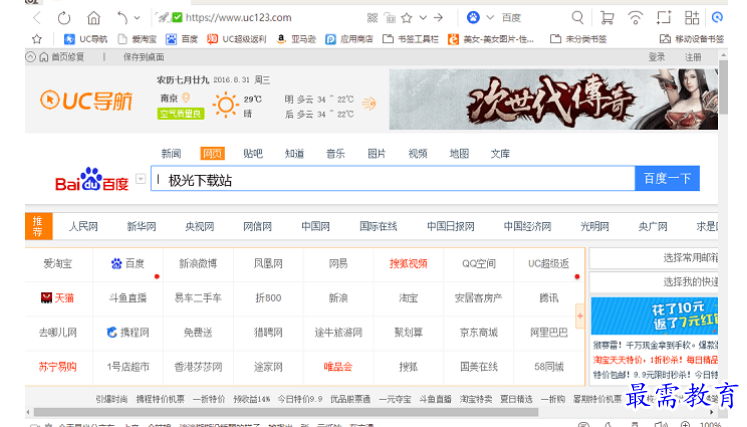747x427 pixels.
Task: Go back with the browser back arrow
Action: (37, 18)
